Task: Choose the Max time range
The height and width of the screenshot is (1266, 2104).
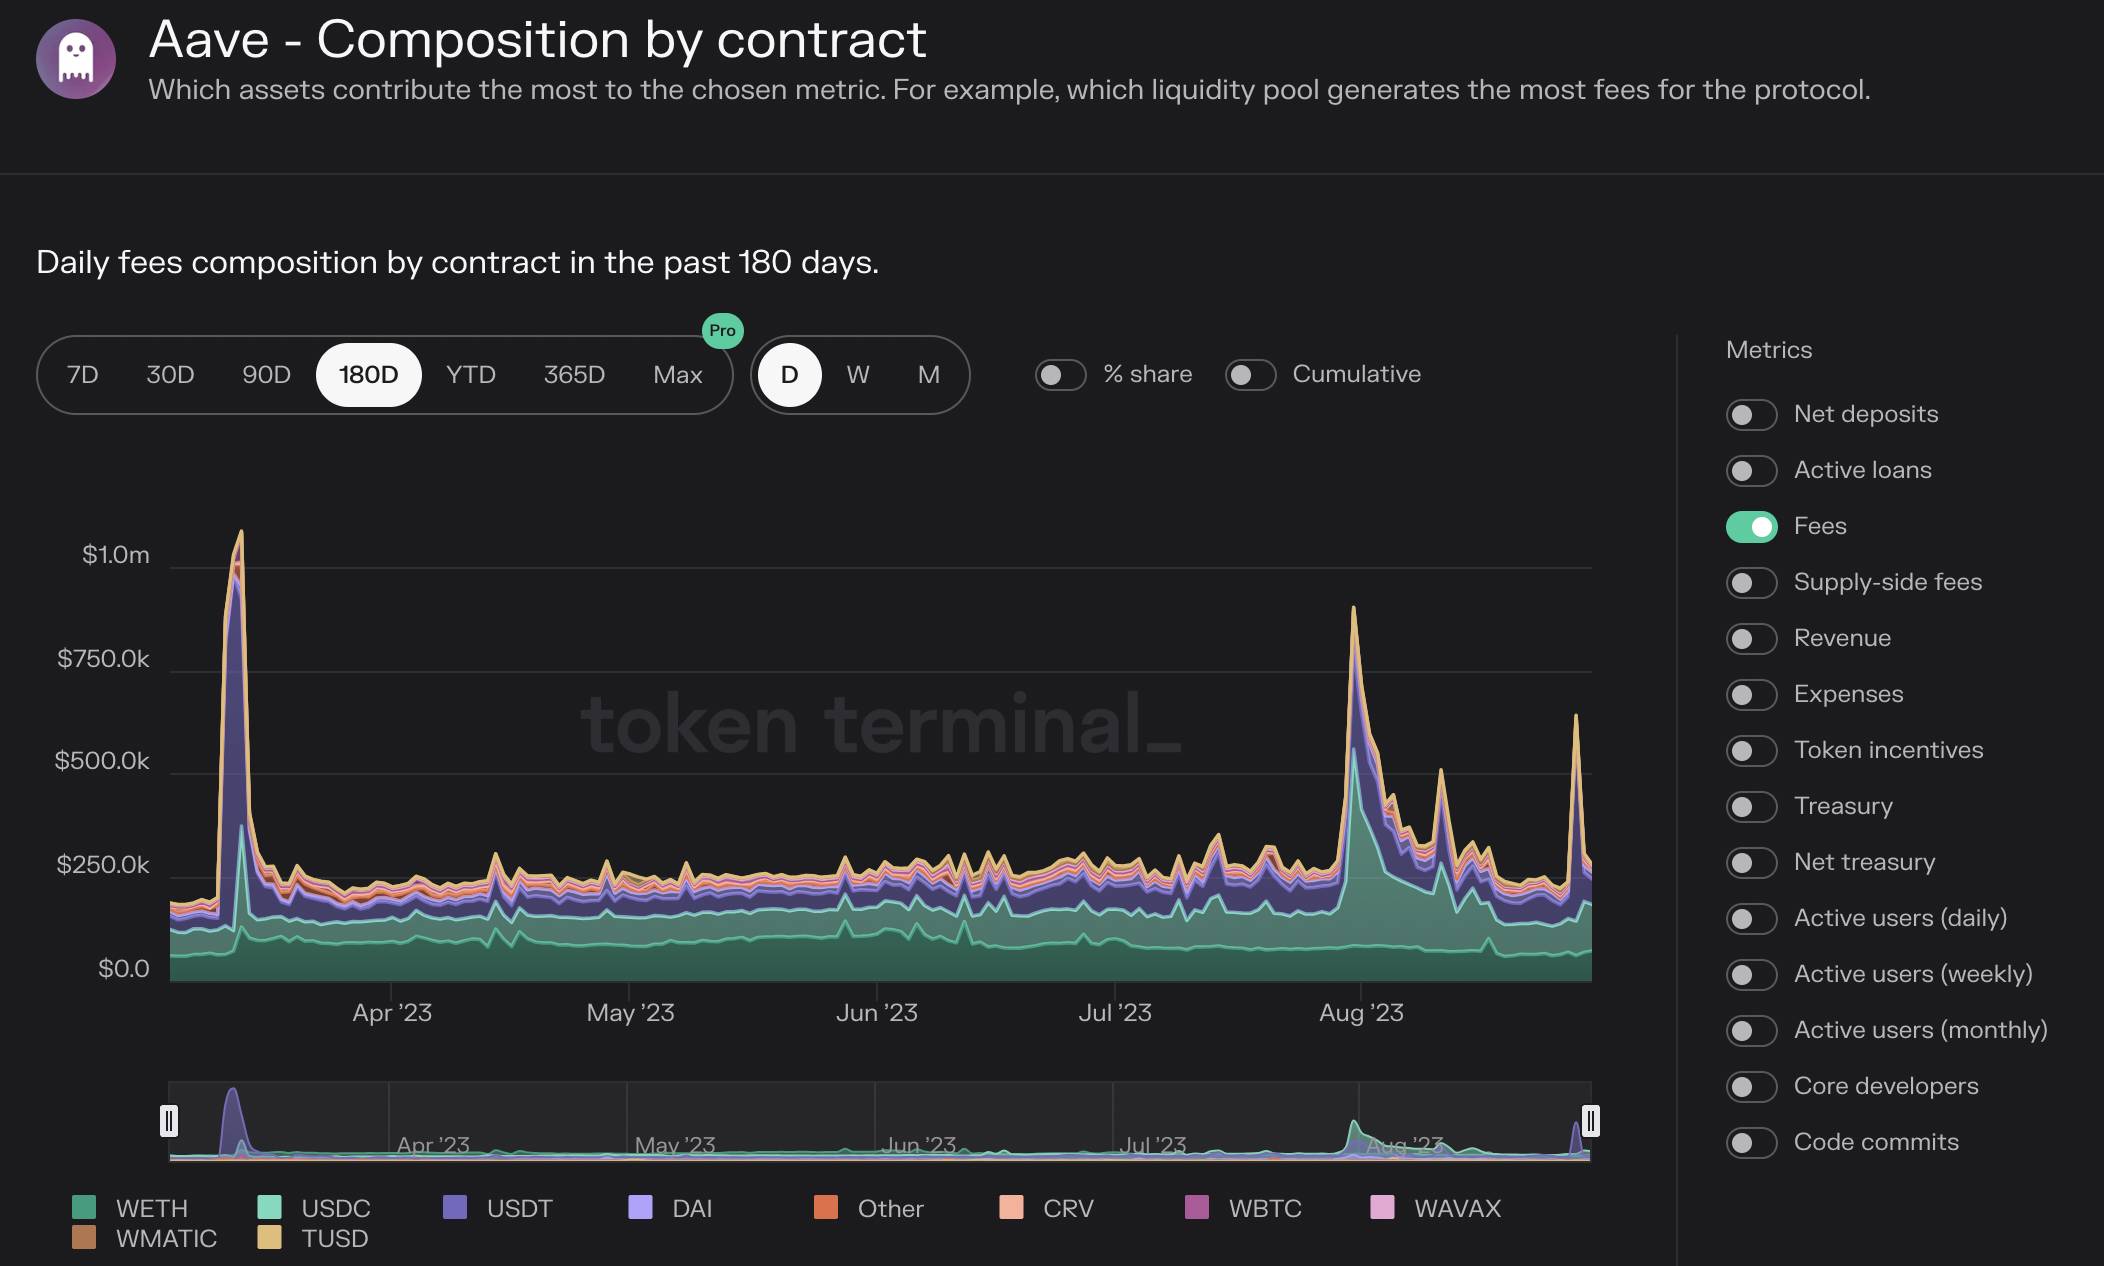Action: tap(678, 375)
